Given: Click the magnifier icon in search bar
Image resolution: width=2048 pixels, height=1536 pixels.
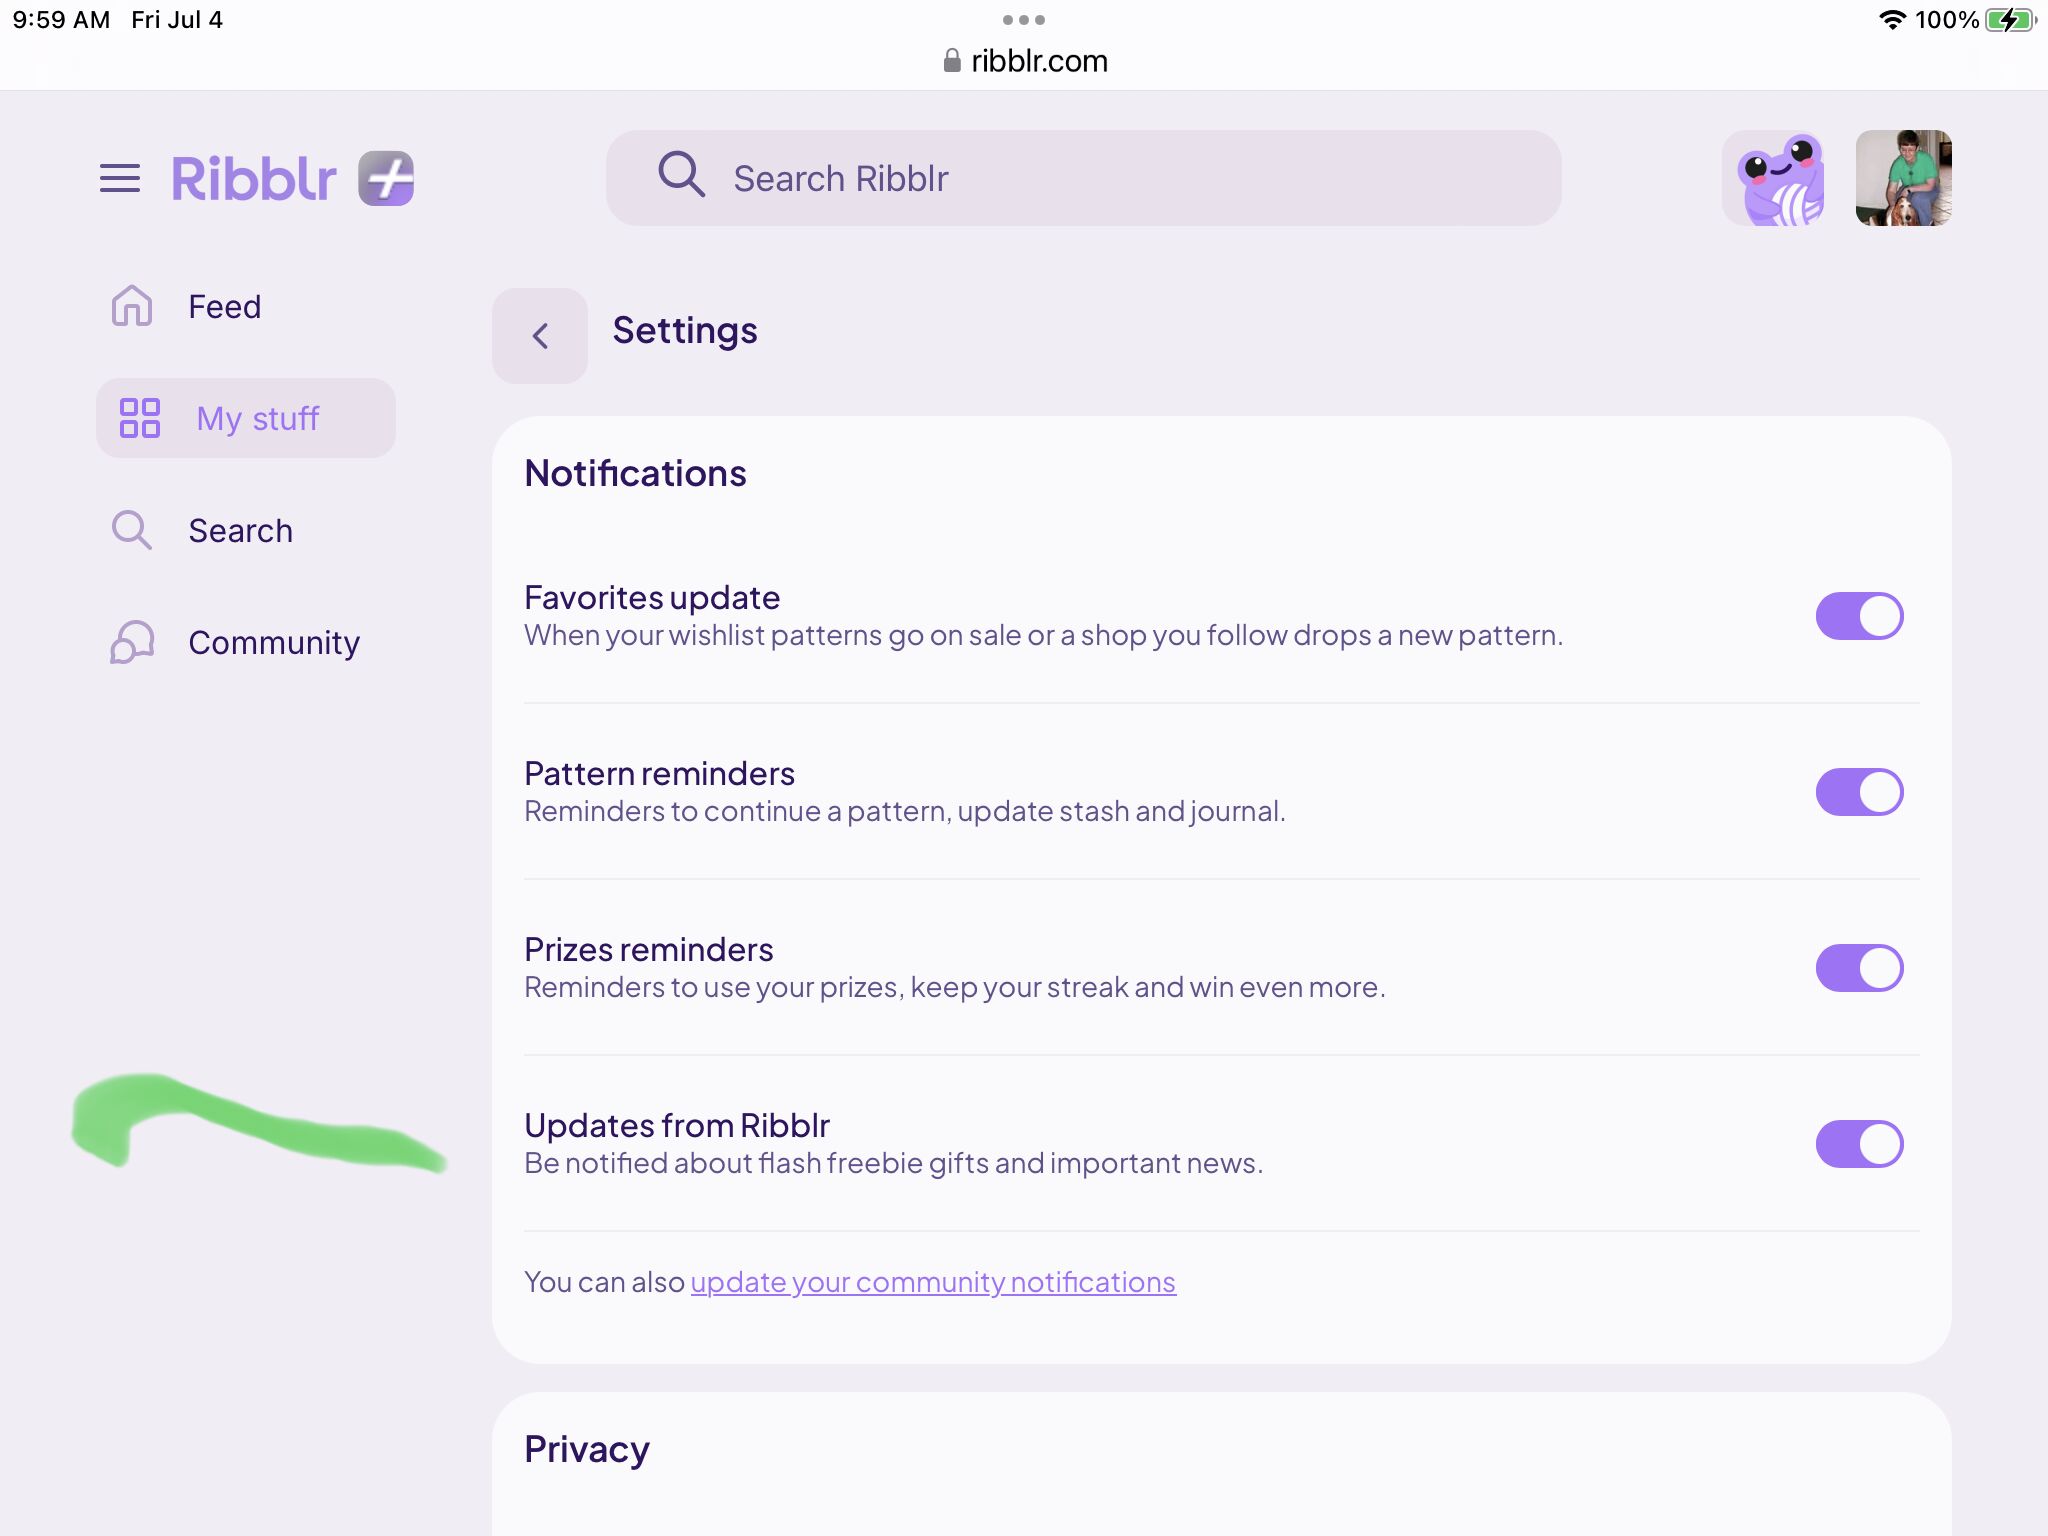Looking at the screenshot, I should pyautogui.click(x=681, y=175).
